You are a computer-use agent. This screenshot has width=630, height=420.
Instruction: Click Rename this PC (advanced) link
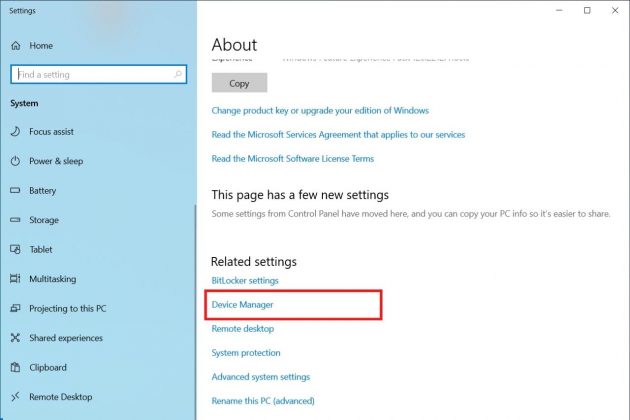pos(263,401)
